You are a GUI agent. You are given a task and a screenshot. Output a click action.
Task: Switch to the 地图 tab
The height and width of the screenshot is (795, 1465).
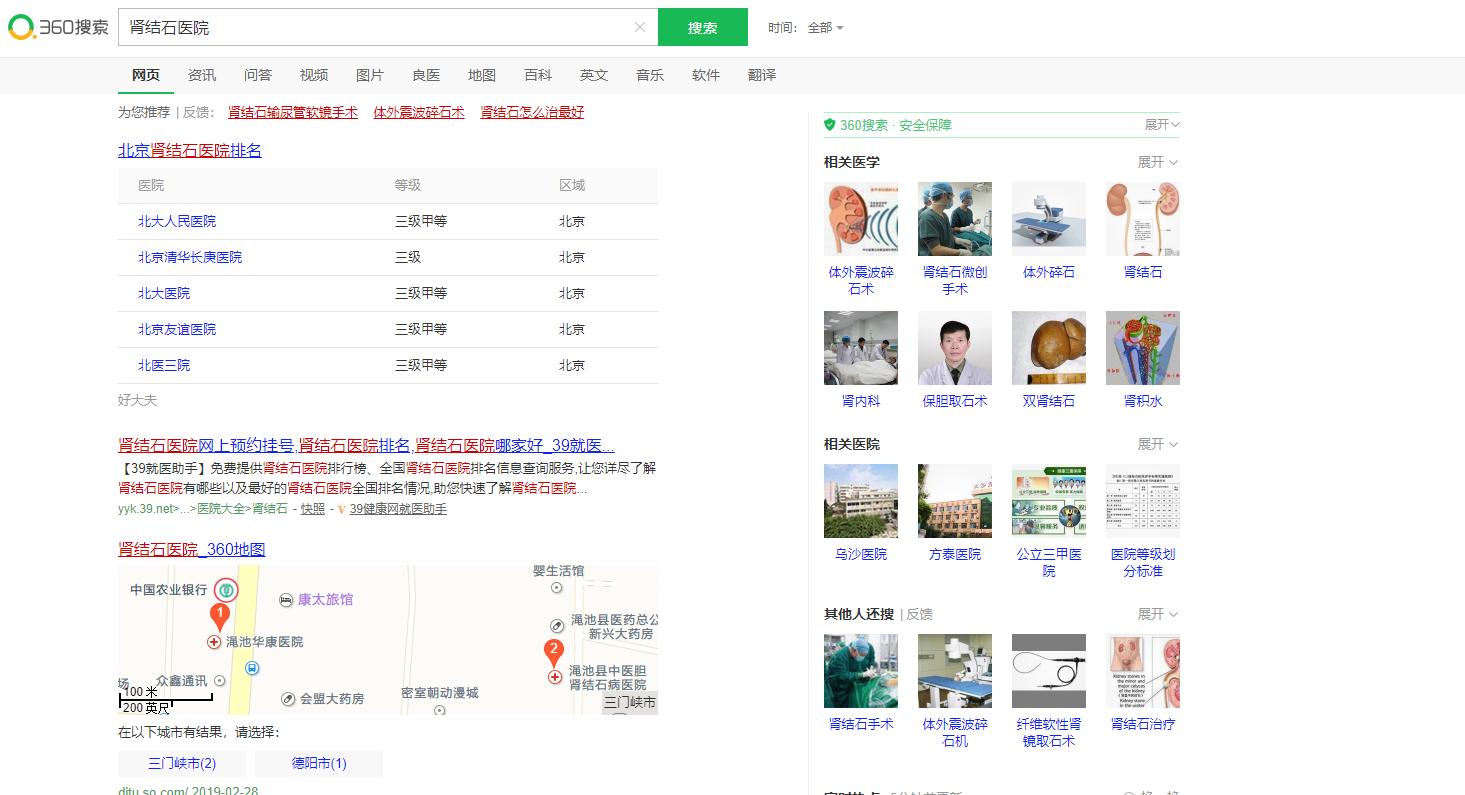pos(481,75)
